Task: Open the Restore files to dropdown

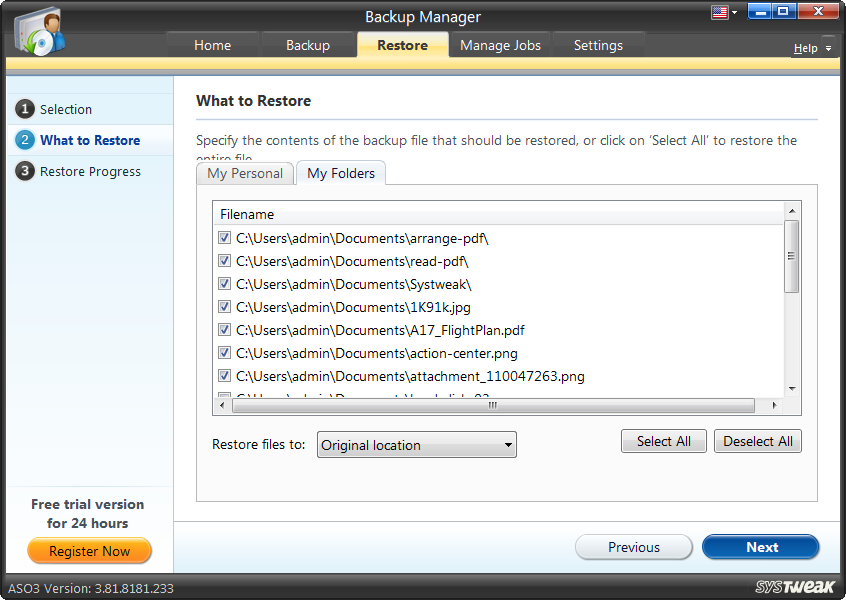Action: click(416, 444)
